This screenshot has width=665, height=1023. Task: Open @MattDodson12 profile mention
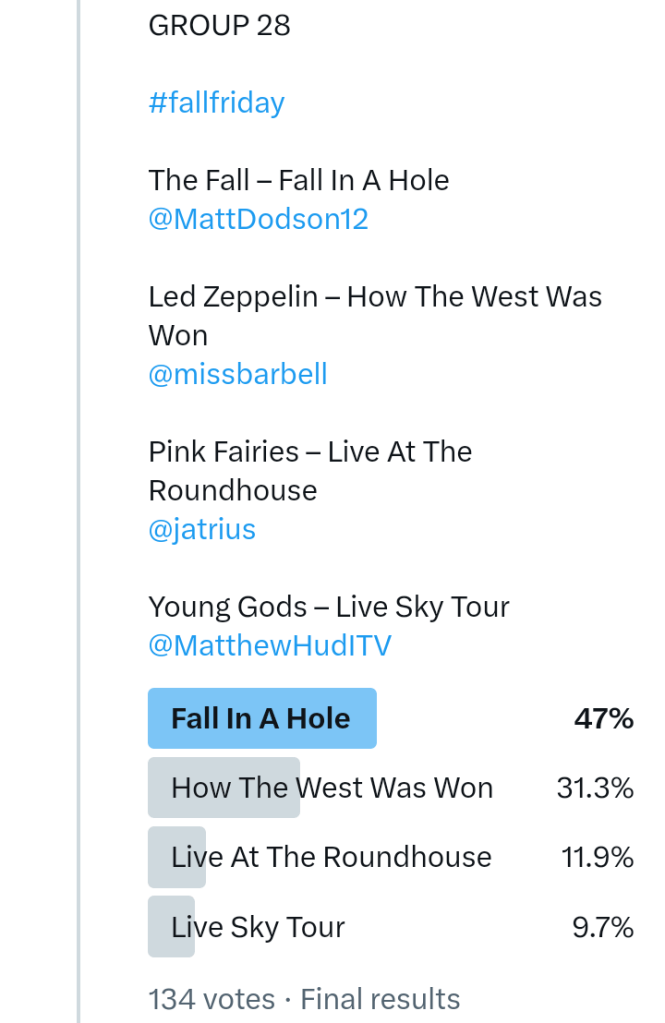pyautogui.click(x=258, y=219)
